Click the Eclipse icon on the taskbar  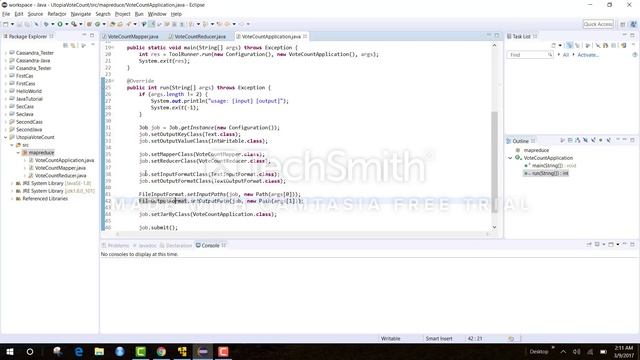(x=203, y=351)
